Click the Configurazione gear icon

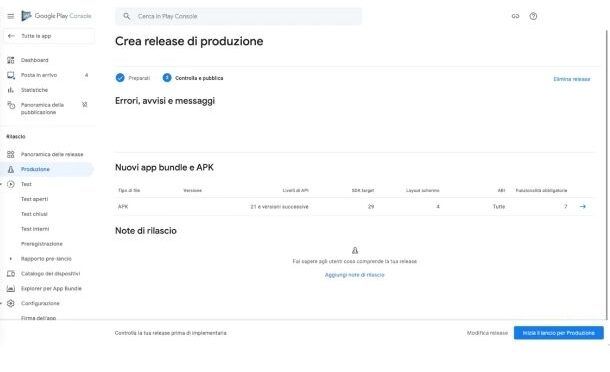click(x=11, y=304)
